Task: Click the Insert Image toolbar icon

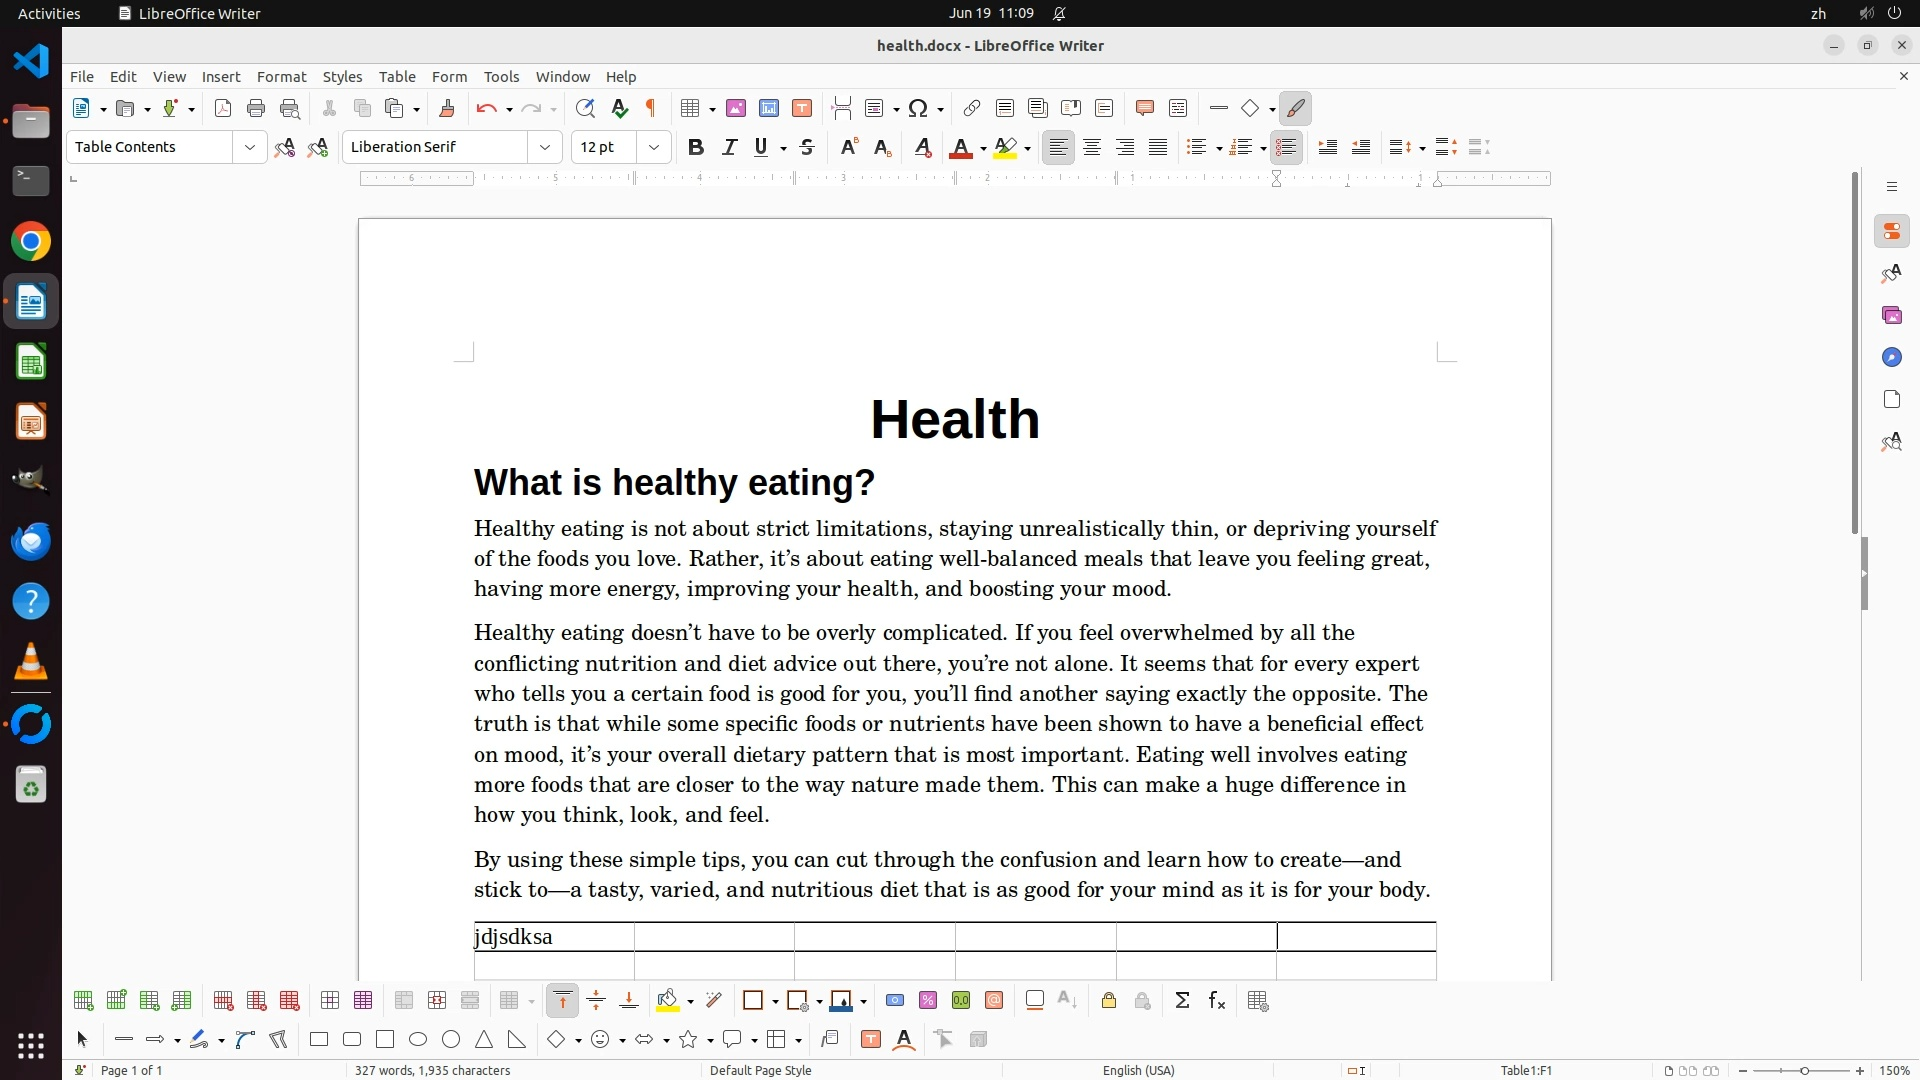Action: point(736,109)
